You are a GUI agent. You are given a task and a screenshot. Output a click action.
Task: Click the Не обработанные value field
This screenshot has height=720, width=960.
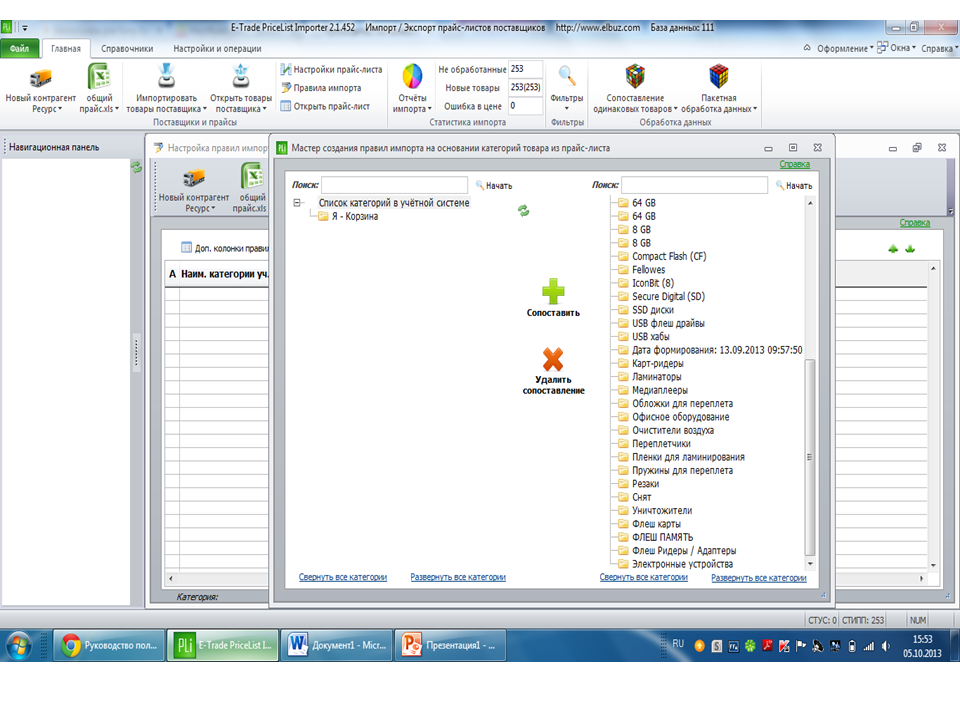point(525,69)
